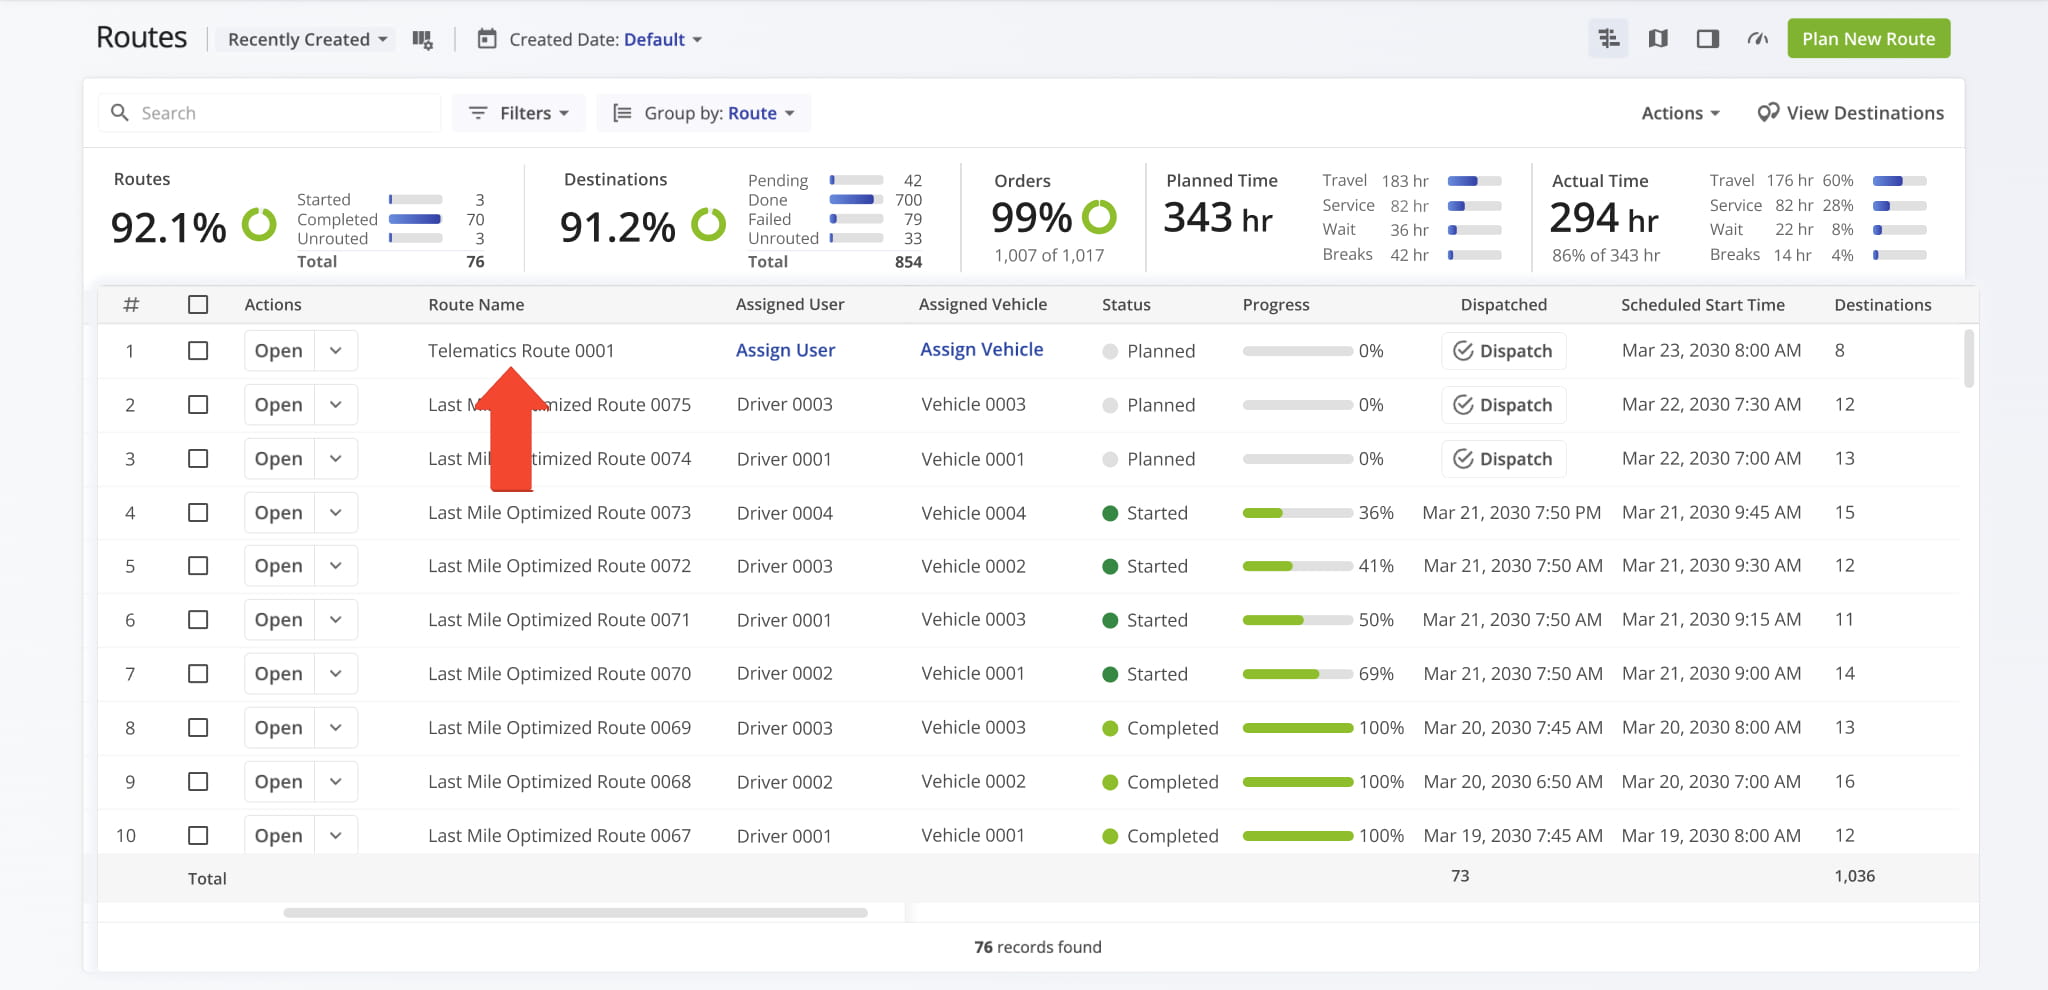Switch to the timeline list view icon

pos(1608,39)
